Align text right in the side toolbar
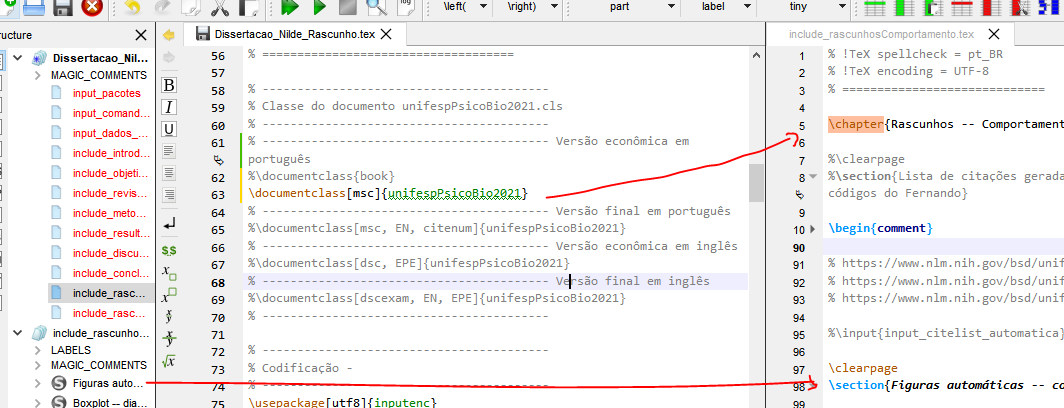The width and height of the screenshot is (1064, 408). [x=169, y=195]
